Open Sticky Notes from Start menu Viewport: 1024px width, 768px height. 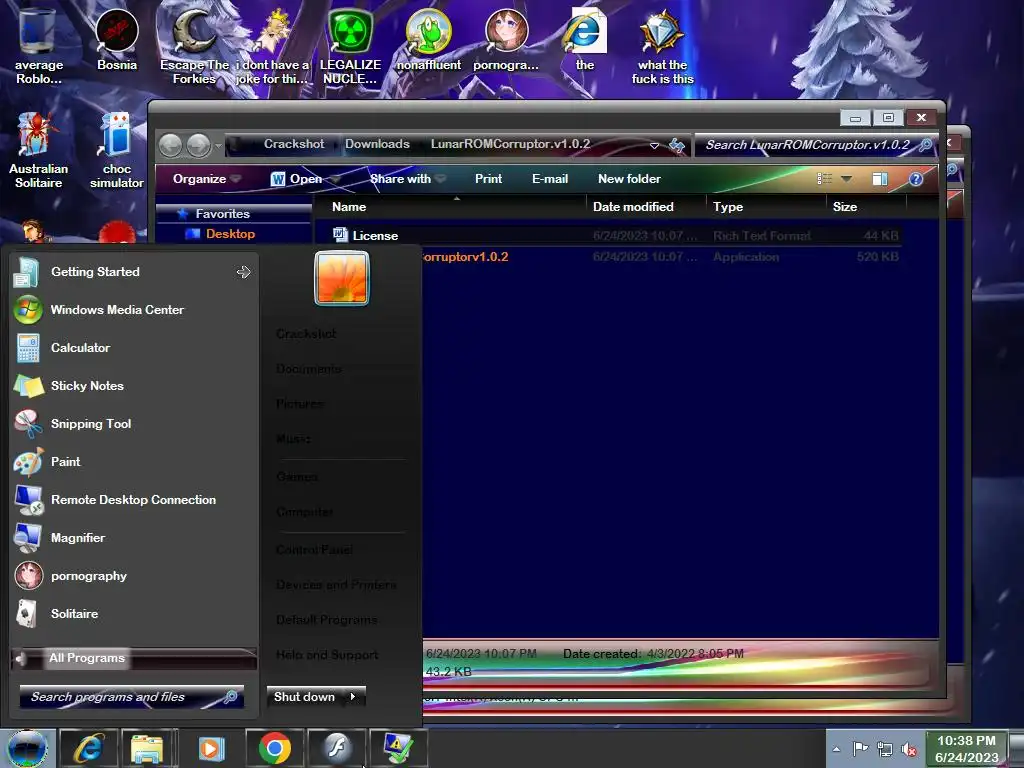point(133,386)
